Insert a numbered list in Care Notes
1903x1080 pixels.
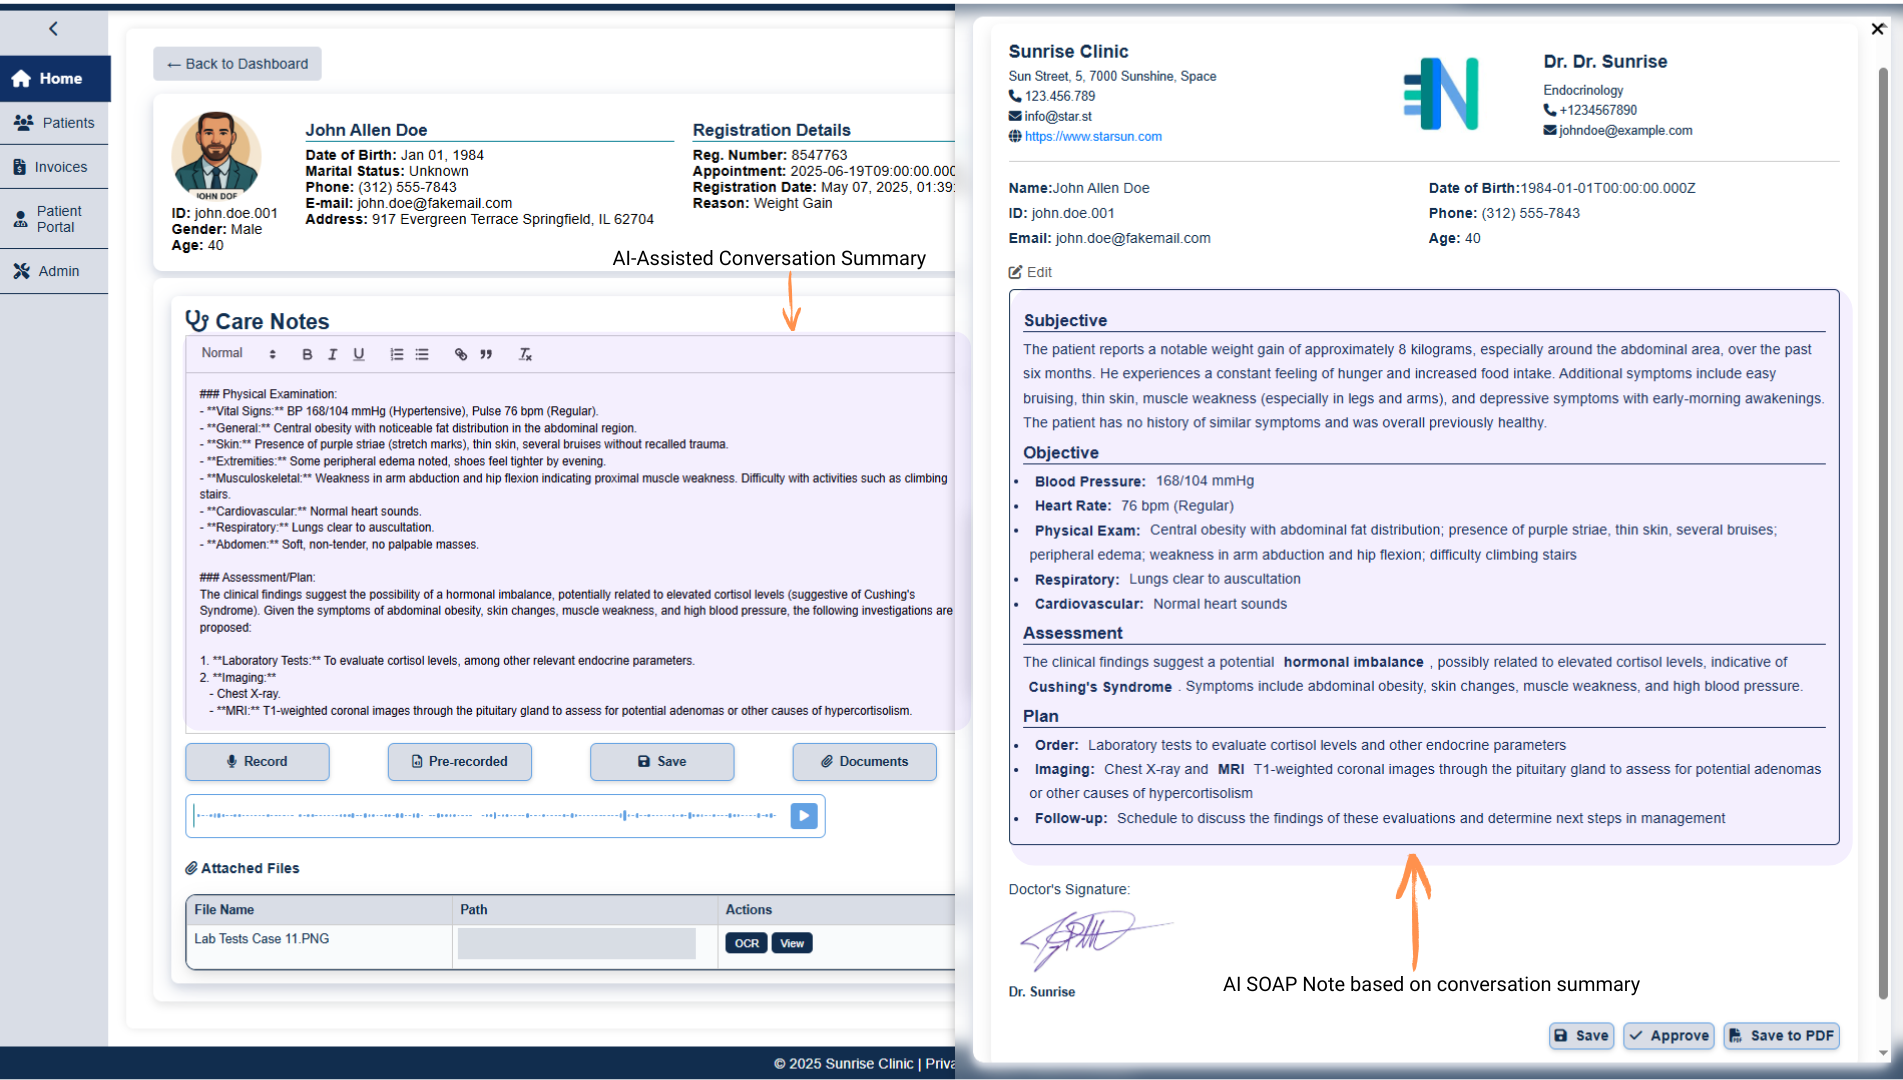pos(397,354)
